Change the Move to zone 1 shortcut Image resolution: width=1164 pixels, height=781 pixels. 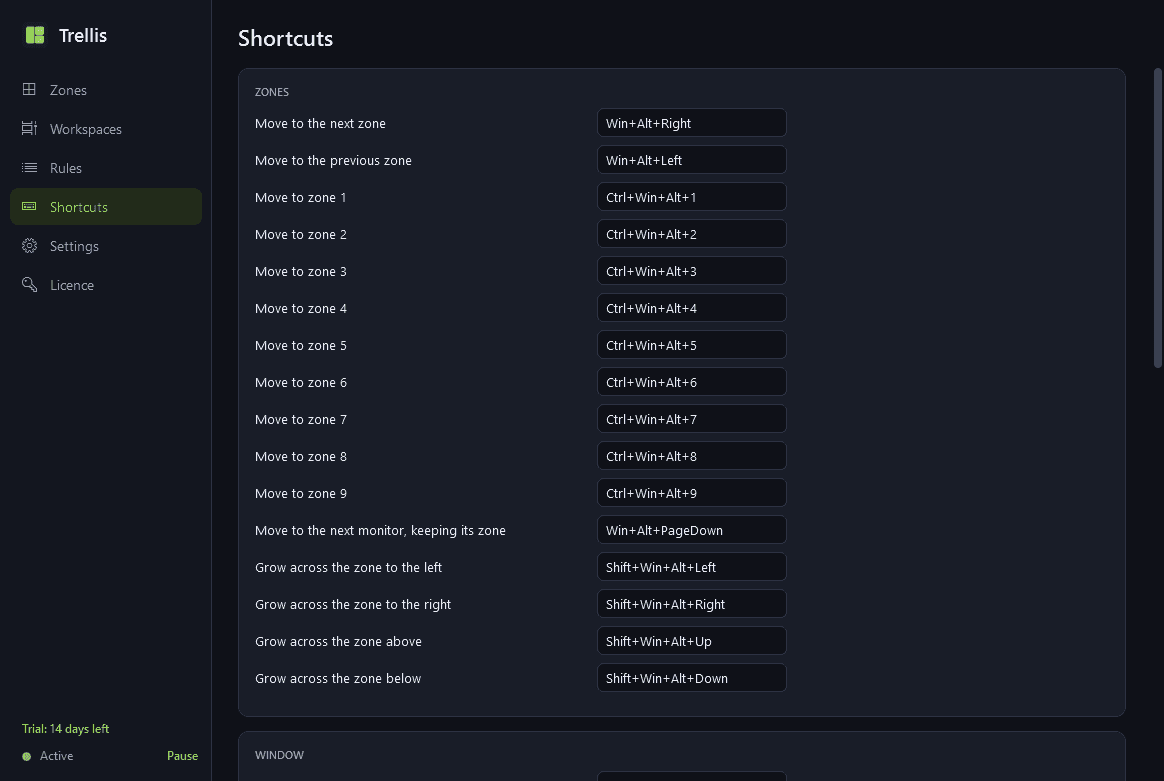pyautogui.click(x=692, y=197)
